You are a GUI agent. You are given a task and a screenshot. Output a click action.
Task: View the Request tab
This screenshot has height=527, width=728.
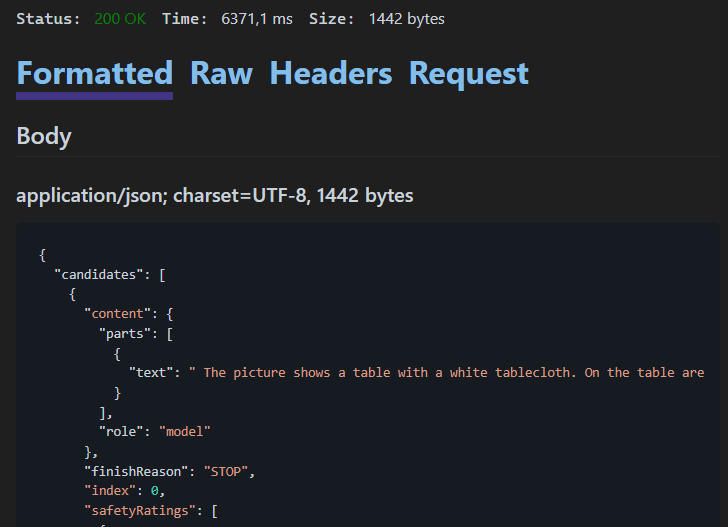[468, 74]
